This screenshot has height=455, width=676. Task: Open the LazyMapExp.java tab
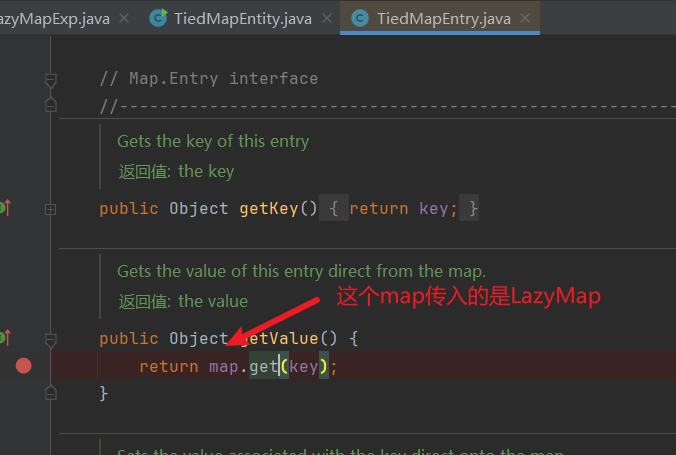(55, 19)
